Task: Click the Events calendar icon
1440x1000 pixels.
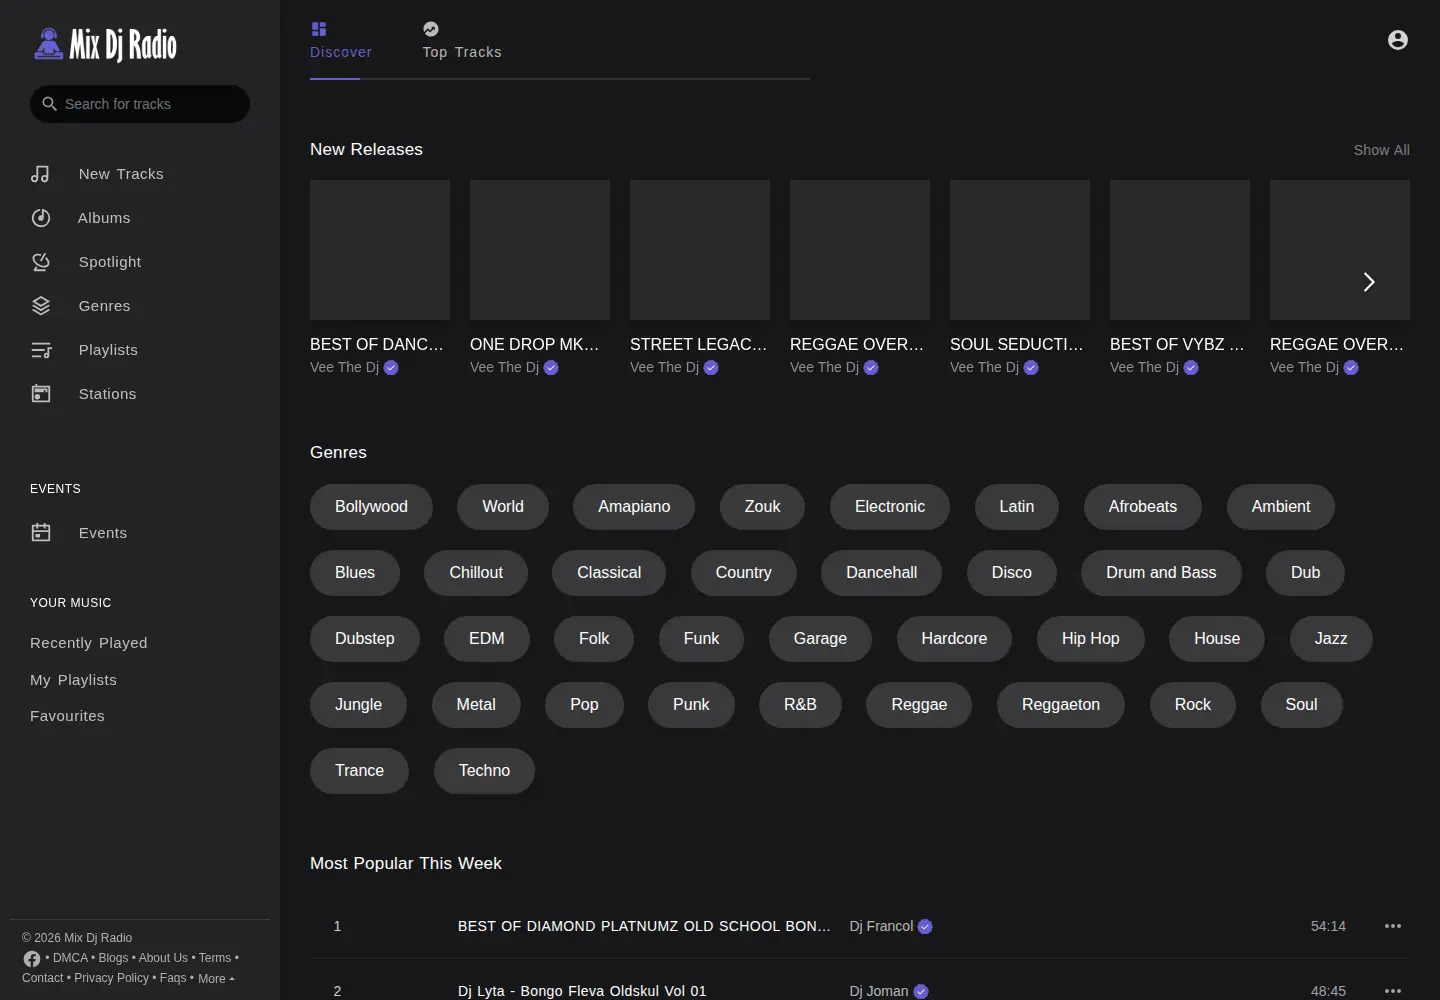Action: 41,533
